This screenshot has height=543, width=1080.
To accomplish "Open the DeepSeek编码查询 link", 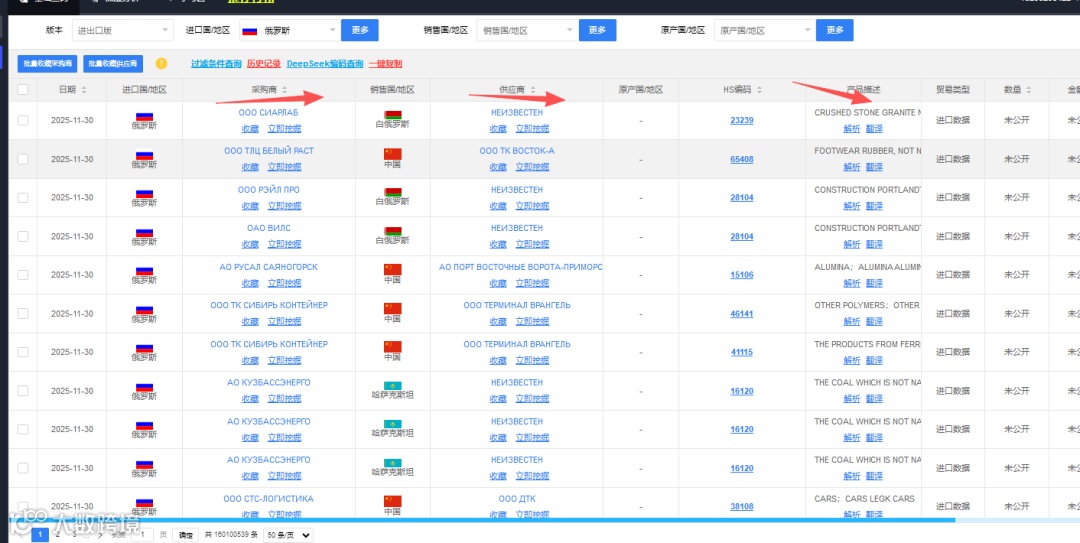I will [324, 63].
